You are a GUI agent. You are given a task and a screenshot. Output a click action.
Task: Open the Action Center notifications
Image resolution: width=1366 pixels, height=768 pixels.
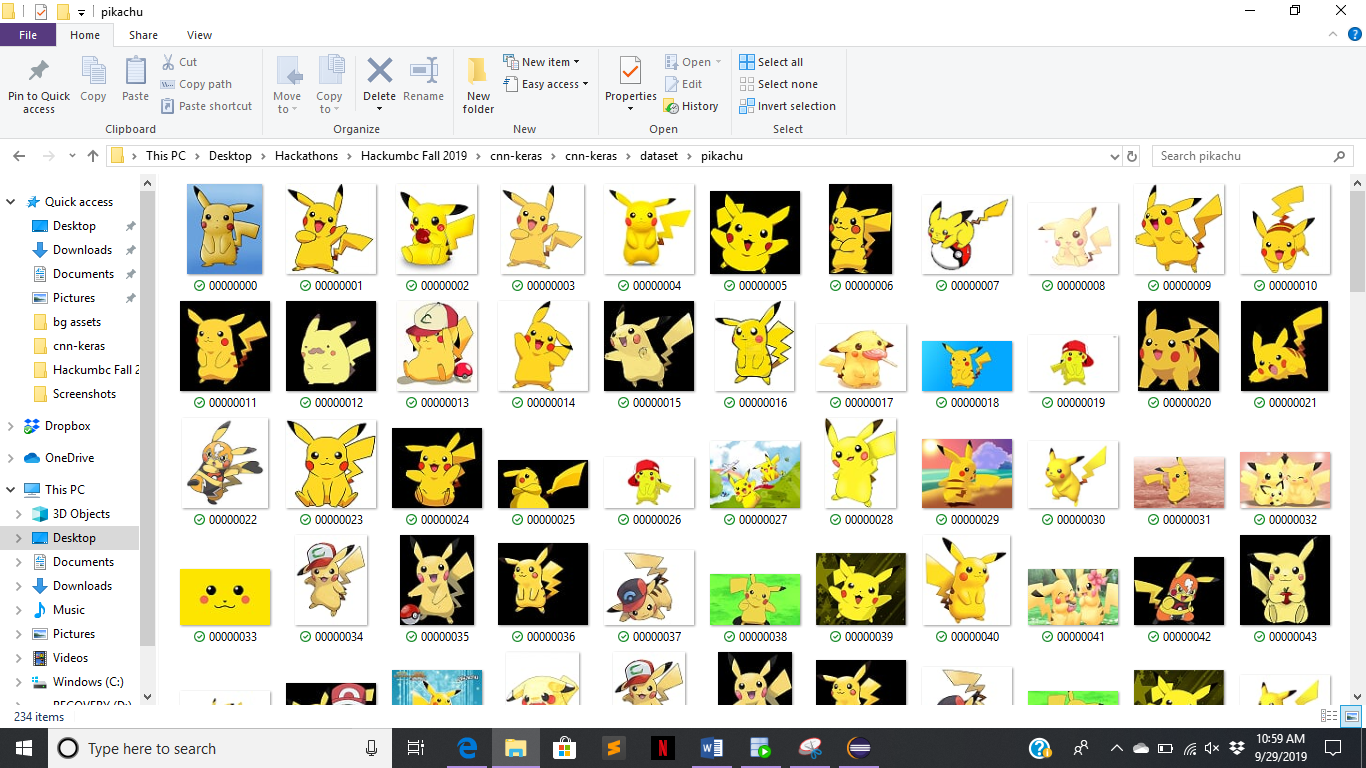coord(1332,748)
